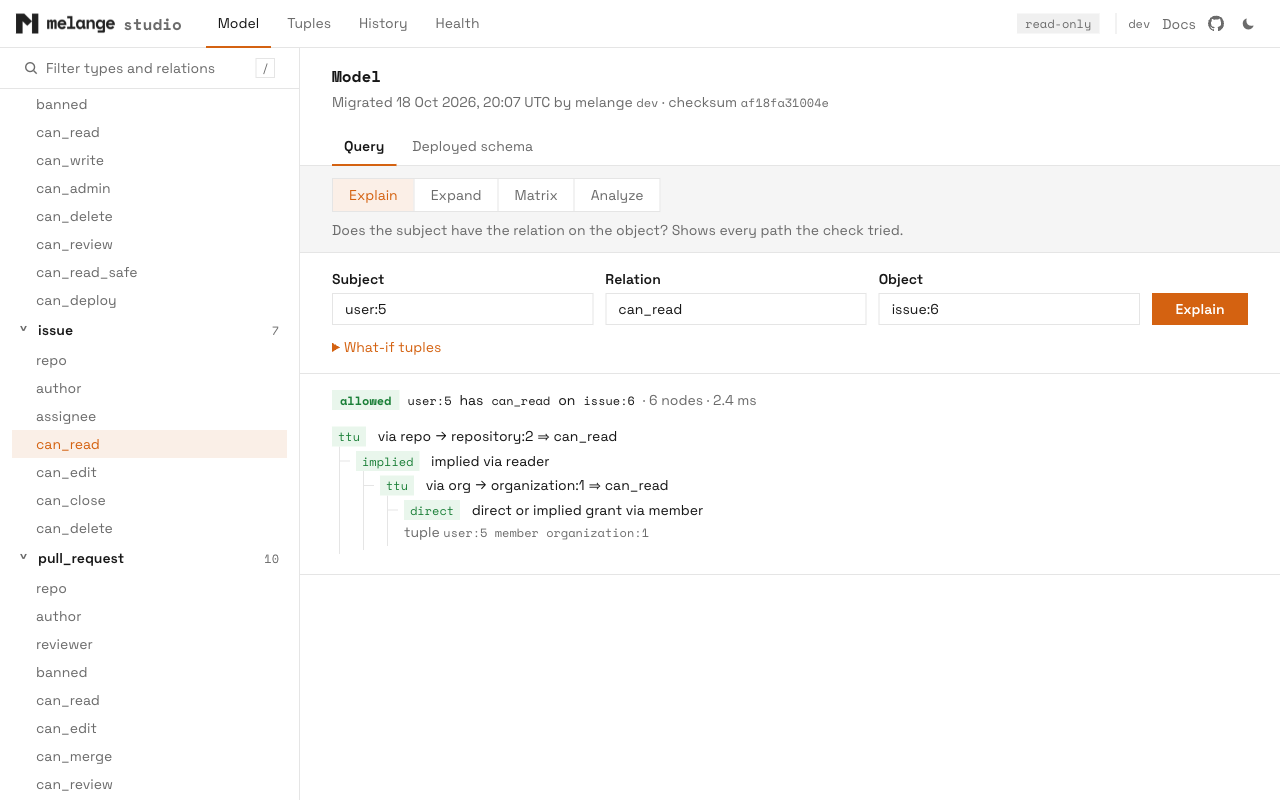The image size is (1280, 800).
Task: Select the can_deploy relation
Action: pyautogui.click(x=149, y=300)
